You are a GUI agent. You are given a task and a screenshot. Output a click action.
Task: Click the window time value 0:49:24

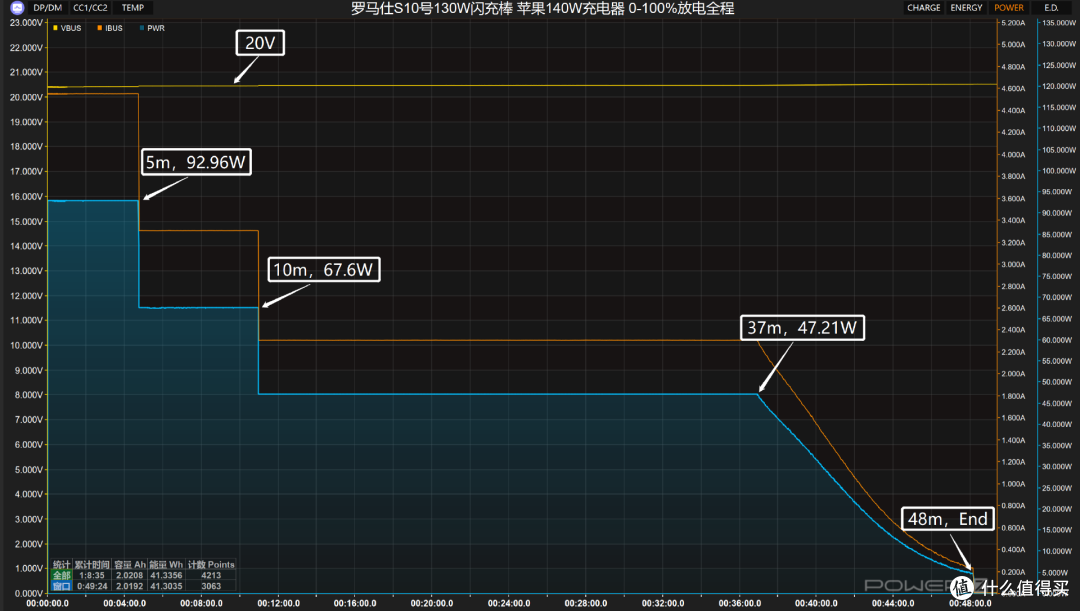point(92,586)
